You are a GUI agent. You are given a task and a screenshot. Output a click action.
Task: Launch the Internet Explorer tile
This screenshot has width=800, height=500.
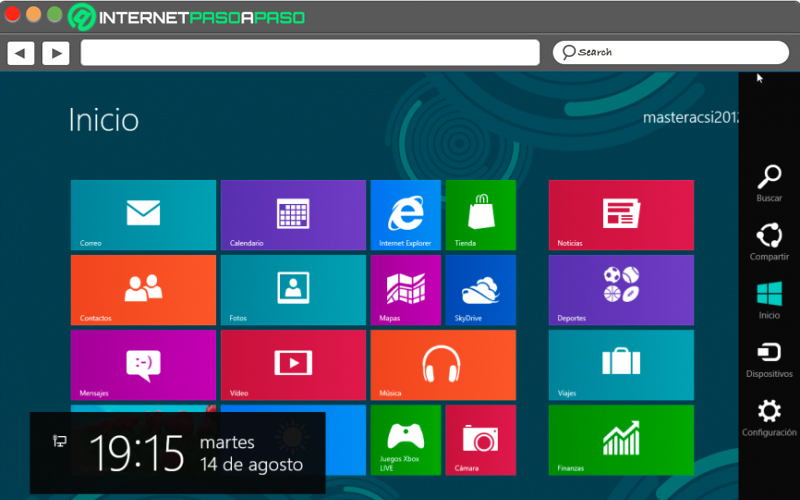(406, 215)
